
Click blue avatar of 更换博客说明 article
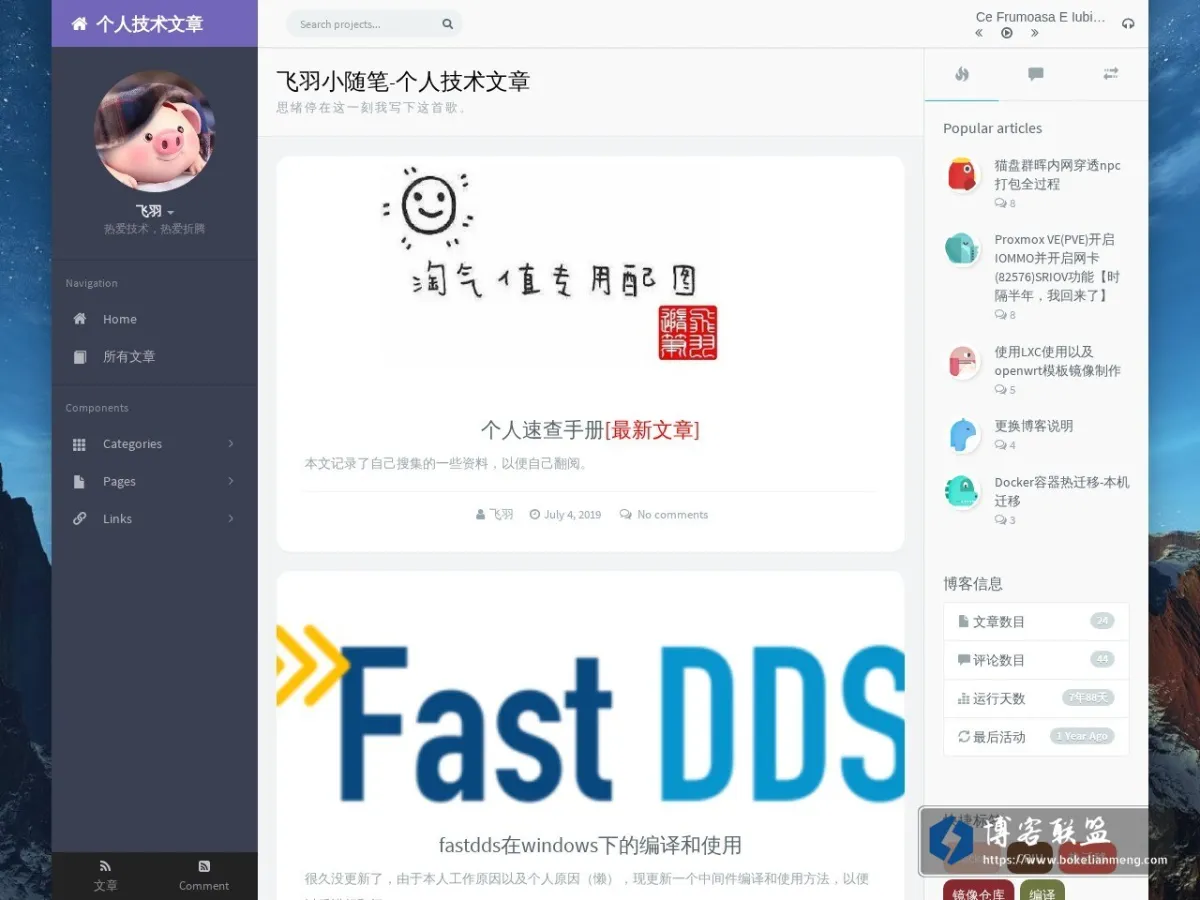point(962,435)
